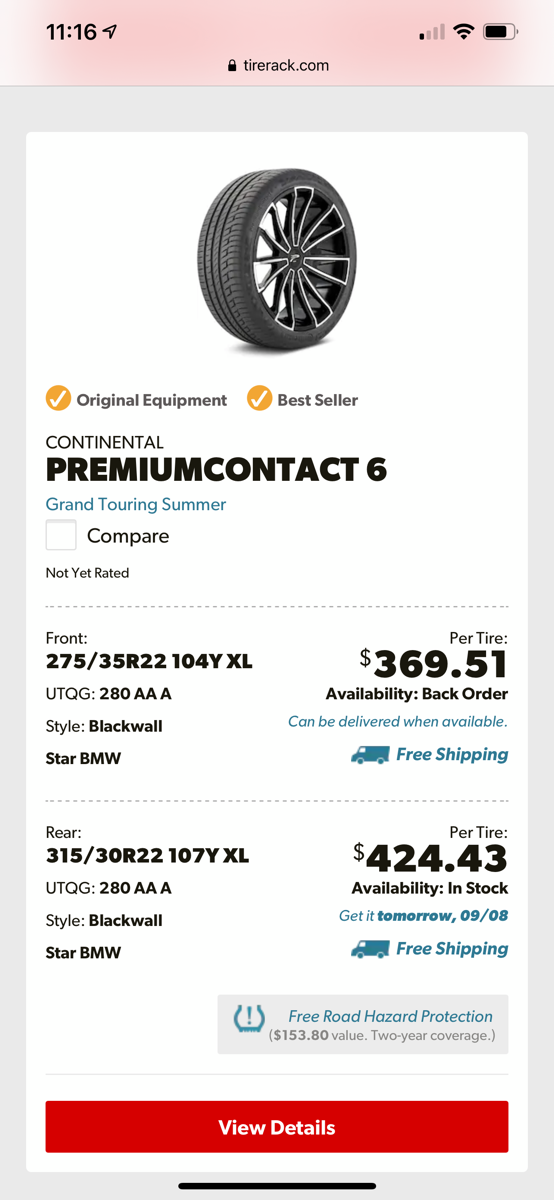
Task: Open the Free Road Hazard Protection info
Action: (x=363, y=1024)
